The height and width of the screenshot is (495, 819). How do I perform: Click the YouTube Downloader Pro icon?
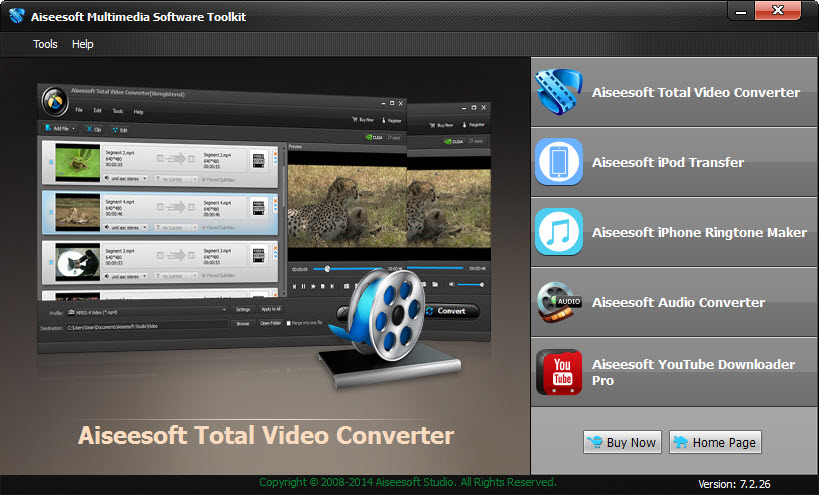(558, 372)
